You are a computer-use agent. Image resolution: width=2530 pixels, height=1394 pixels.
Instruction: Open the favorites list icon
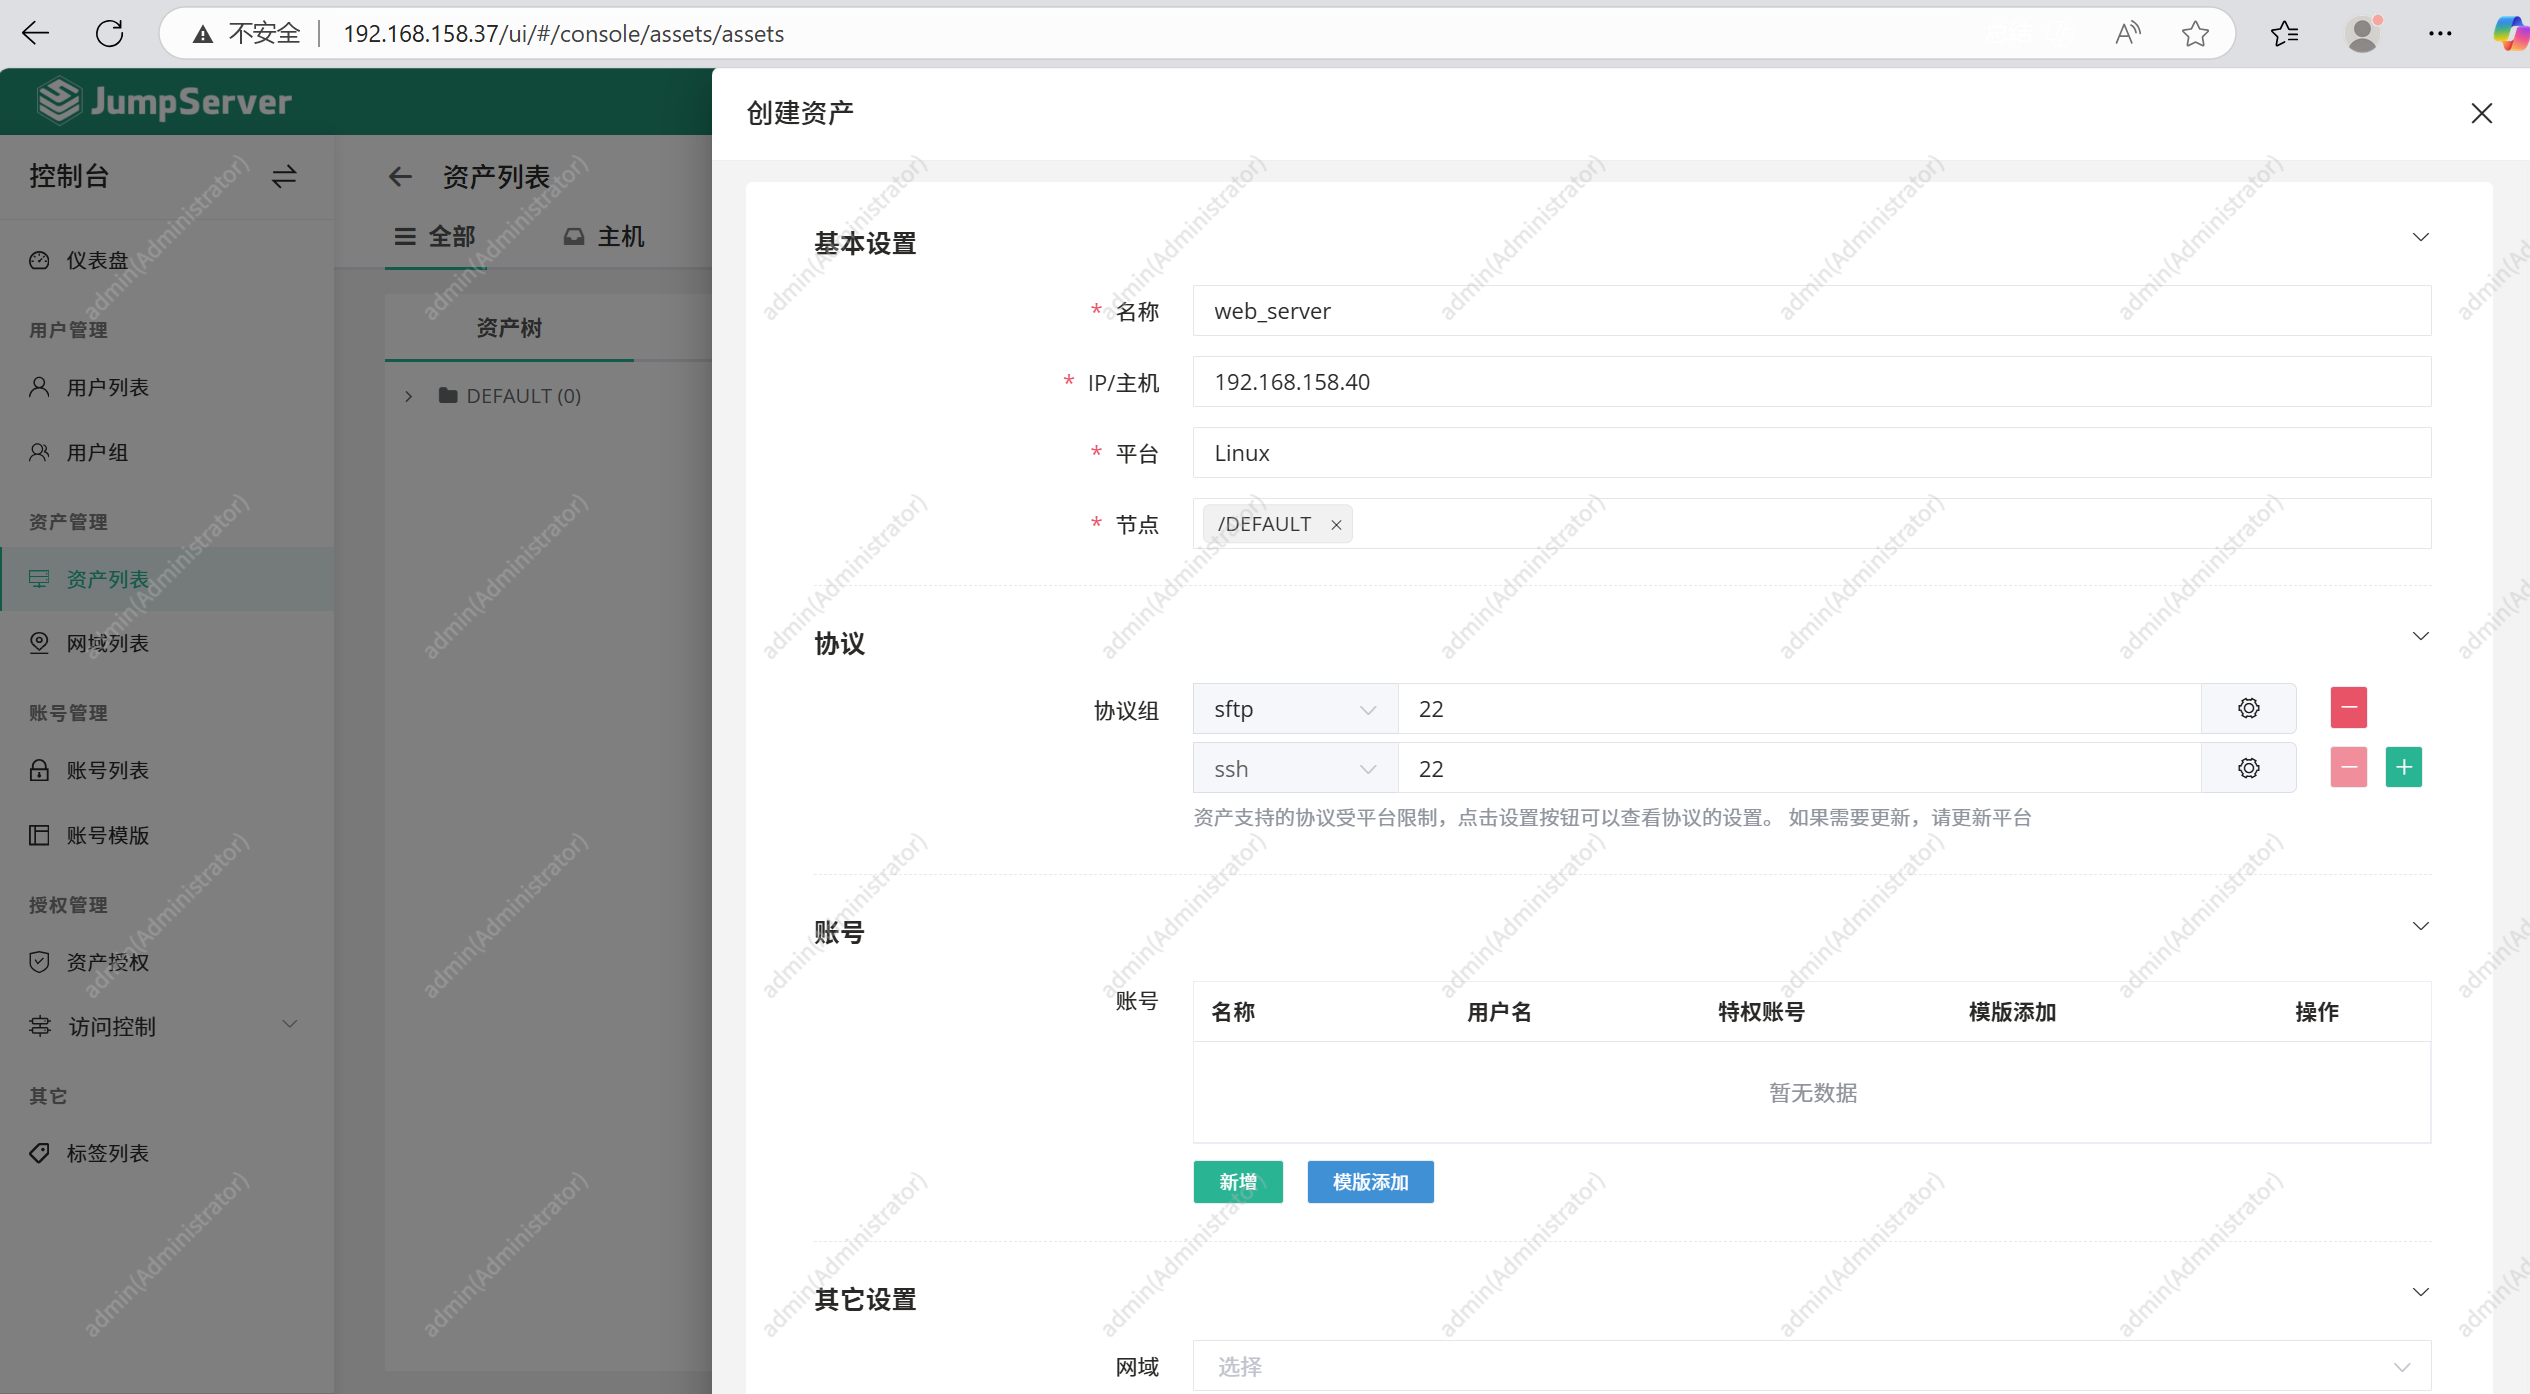pos(2284,34)
